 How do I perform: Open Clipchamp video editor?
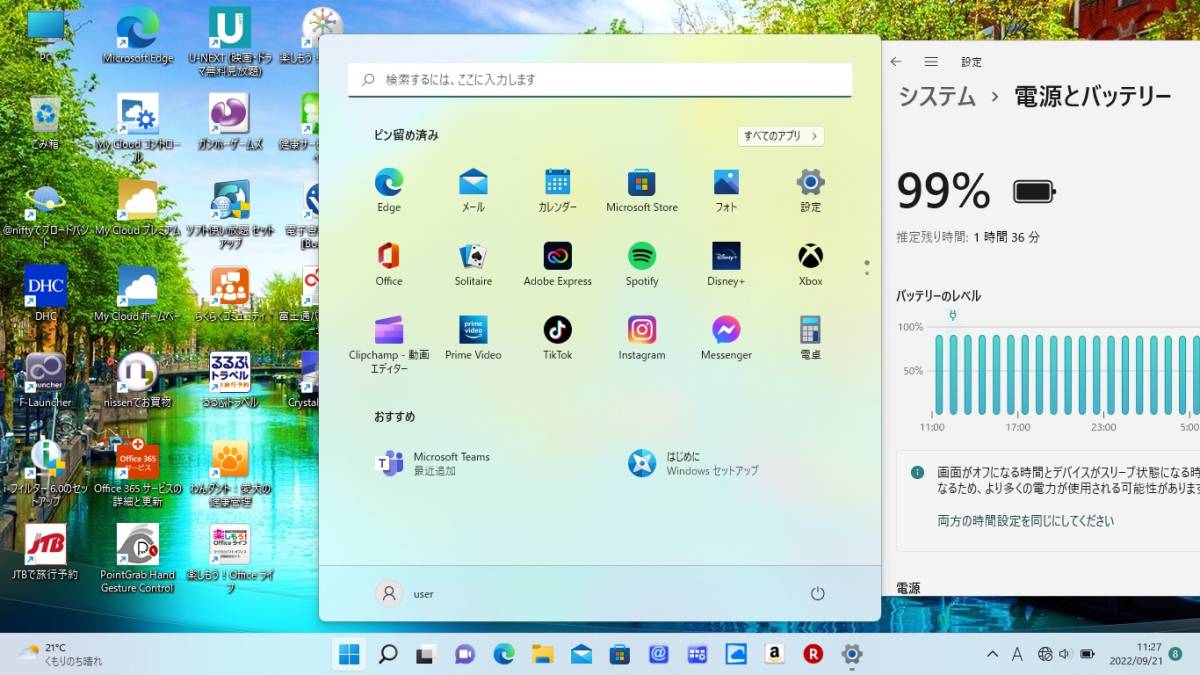pyautogui.click(x=389, y=344)
